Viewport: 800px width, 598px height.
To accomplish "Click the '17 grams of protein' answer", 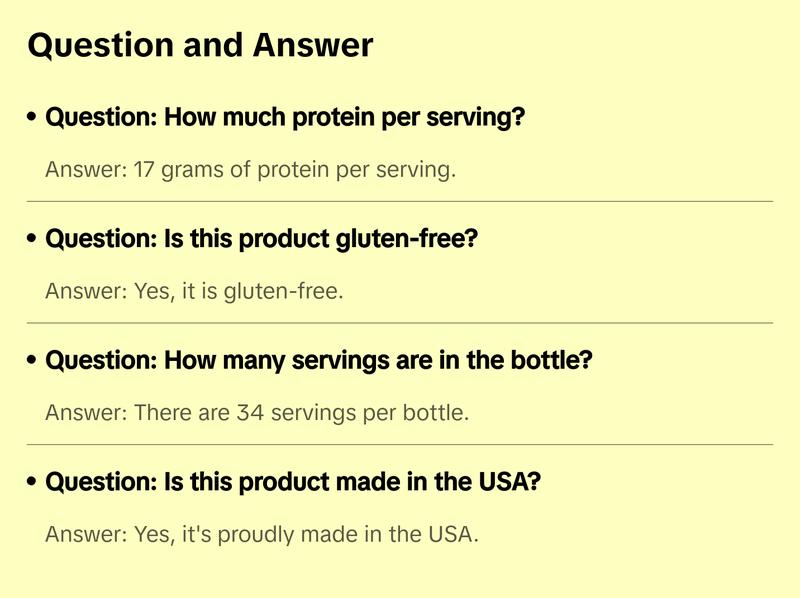I will tap(250, 170).
